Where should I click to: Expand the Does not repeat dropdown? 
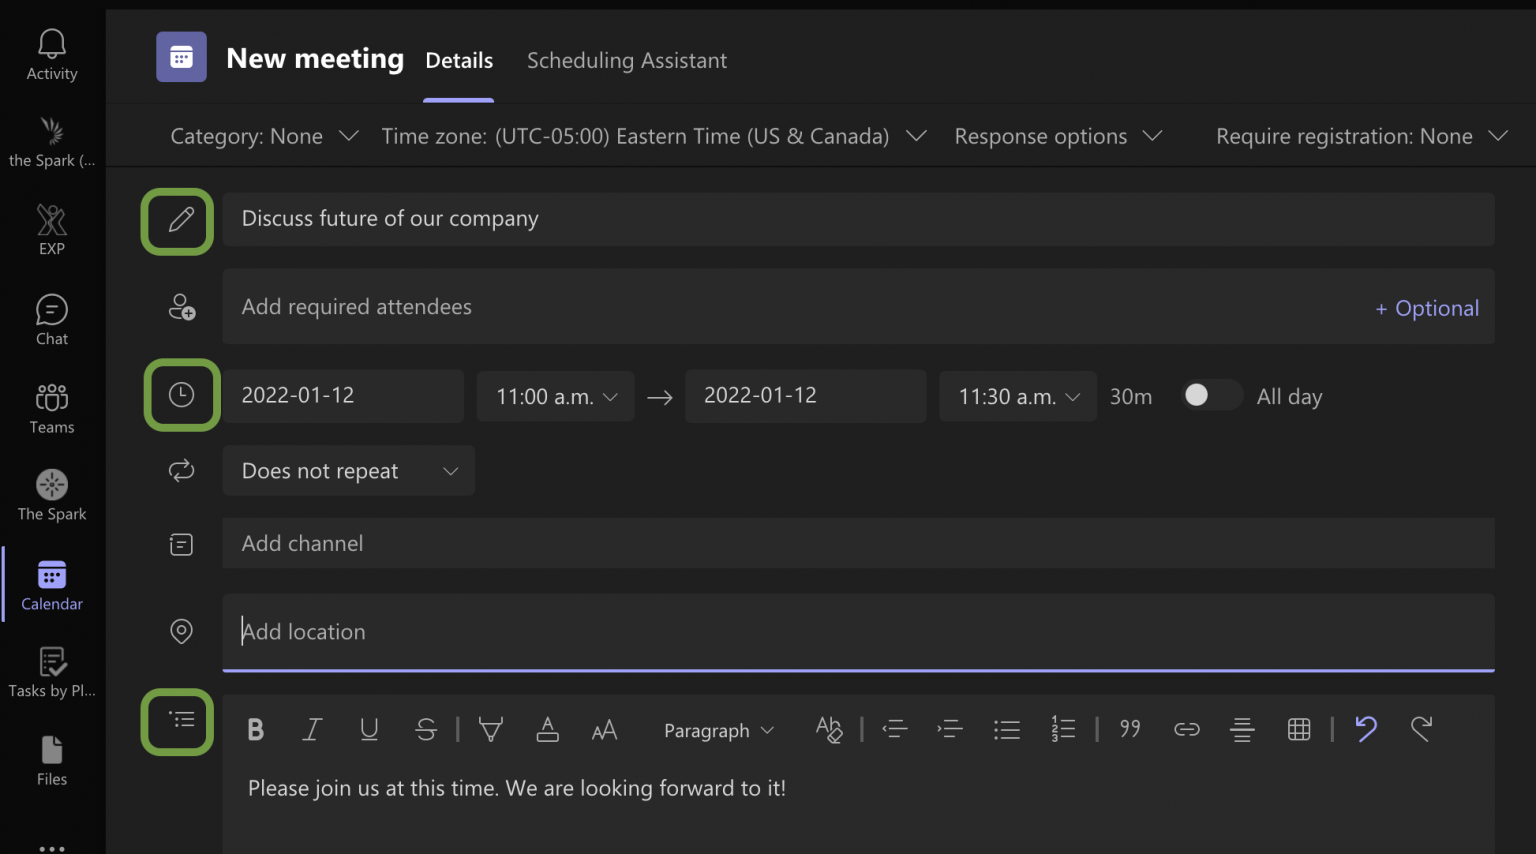click(348, 470)
